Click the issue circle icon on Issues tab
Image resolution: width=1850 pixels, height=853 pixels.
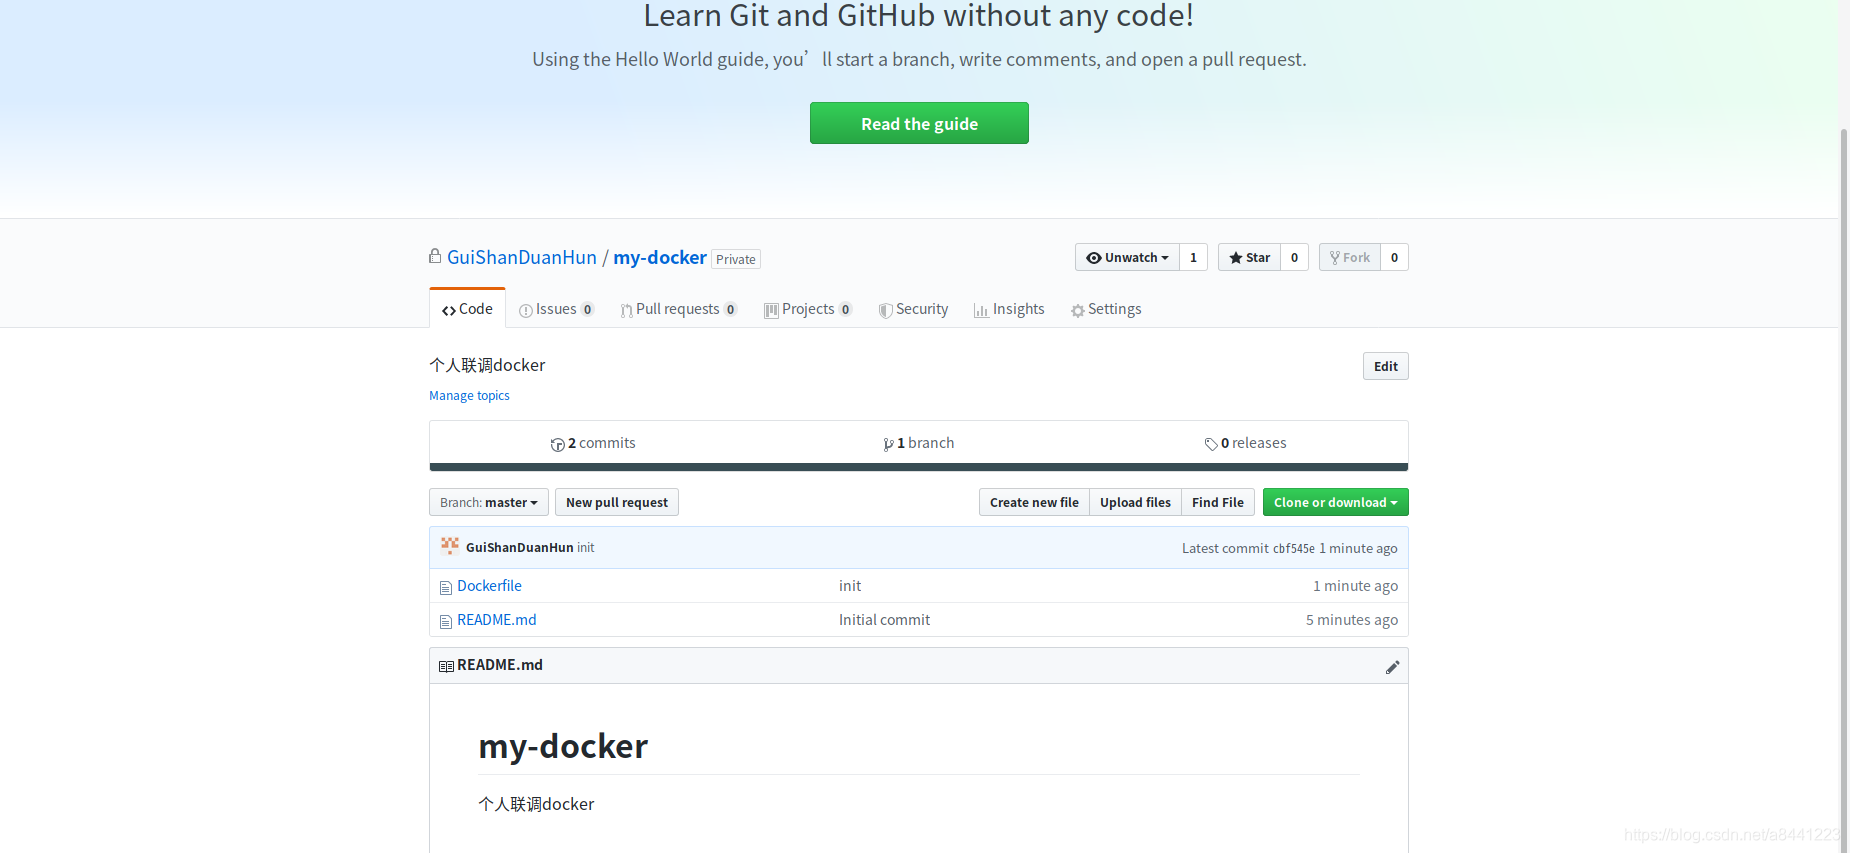[526, 311]
